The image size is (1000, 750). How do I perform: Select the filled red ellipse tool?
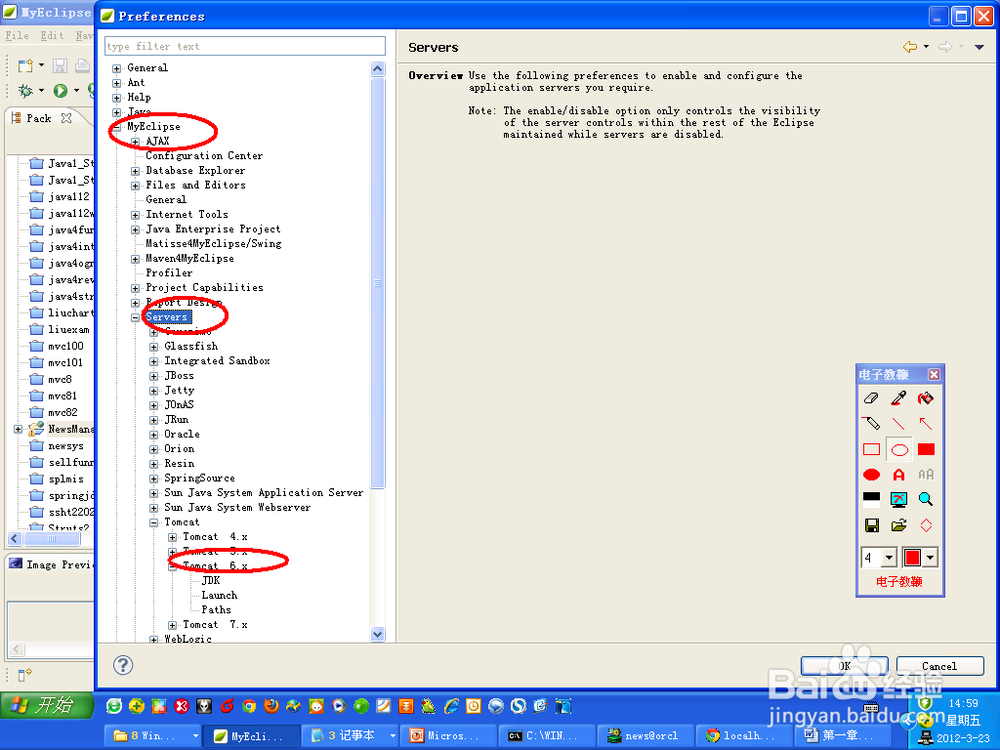click(x=871, y=474)
